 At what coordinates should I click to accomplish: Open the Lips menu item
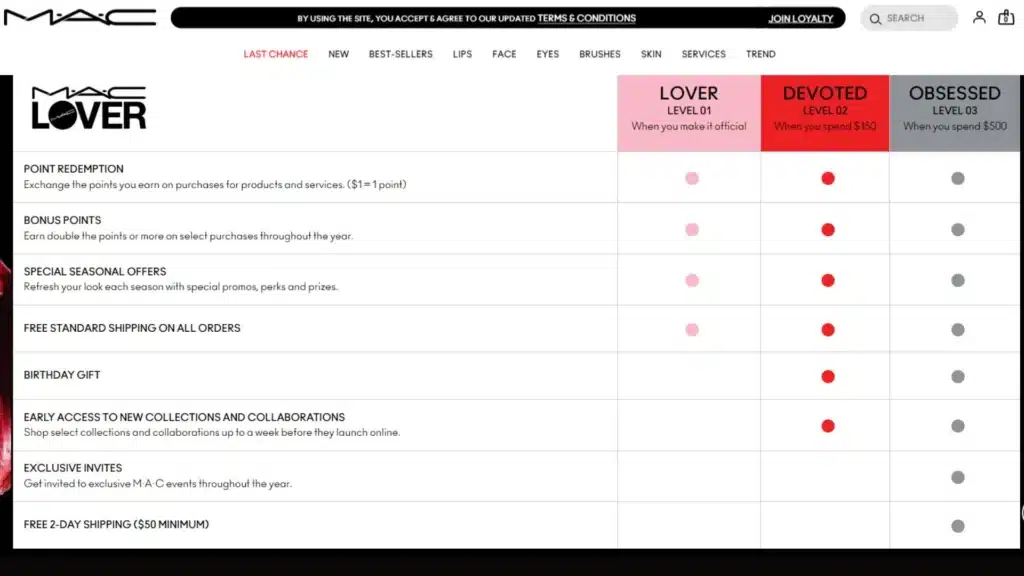coord(462,54)
